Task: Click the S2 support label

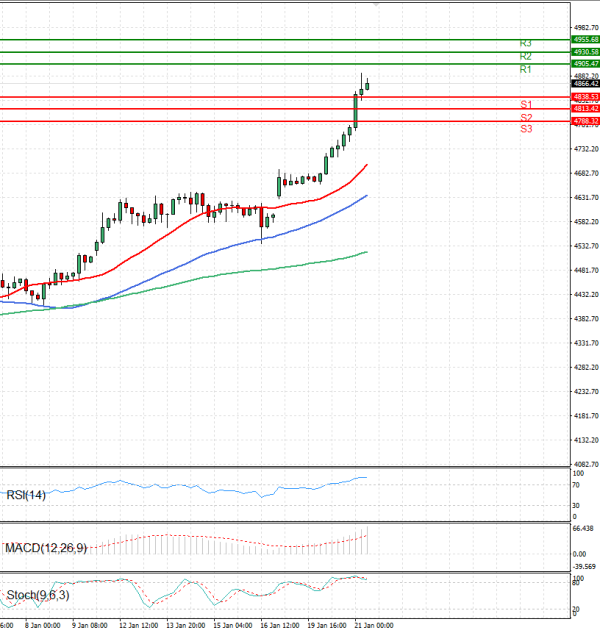Action: (x=525, y=117)
